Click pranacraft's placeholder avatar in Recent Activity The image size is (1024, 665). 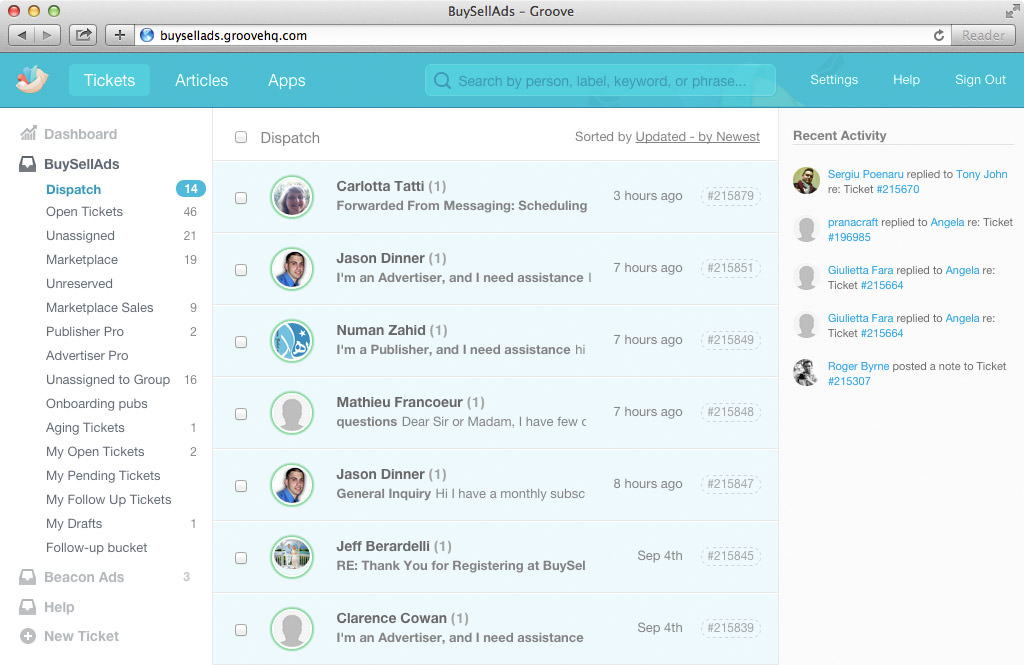[x=807, y=229]
